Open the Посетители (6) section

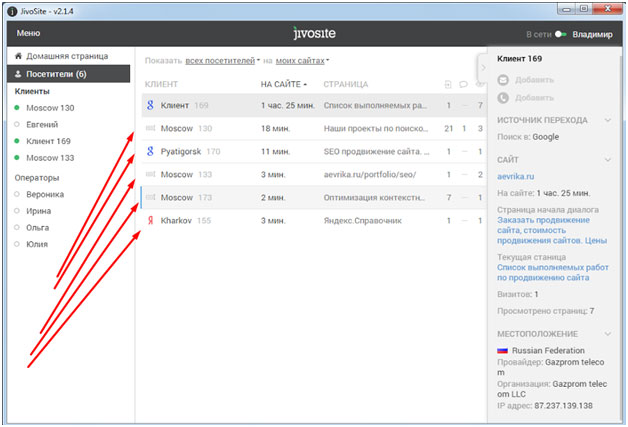pos(68,74)
